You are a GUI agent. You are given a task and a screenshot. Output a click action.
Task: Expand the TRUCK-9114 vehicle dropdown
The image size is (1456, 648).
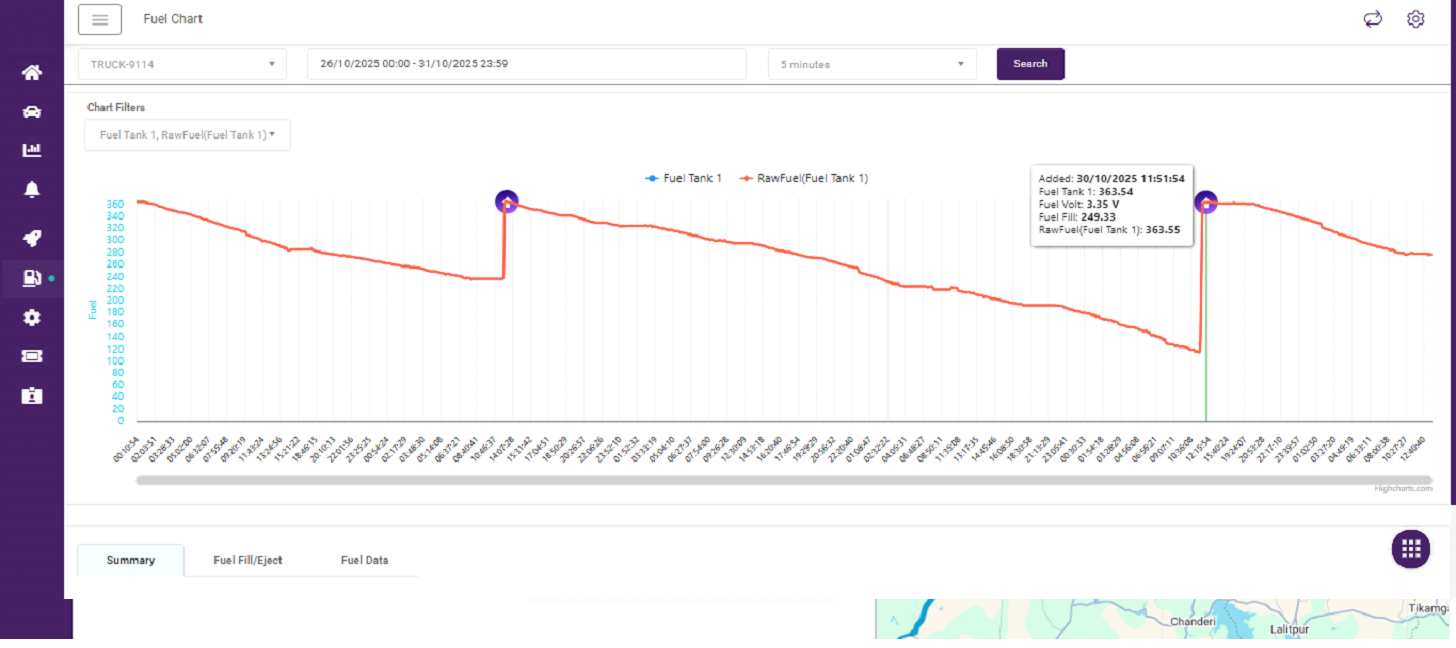point(182,64)
